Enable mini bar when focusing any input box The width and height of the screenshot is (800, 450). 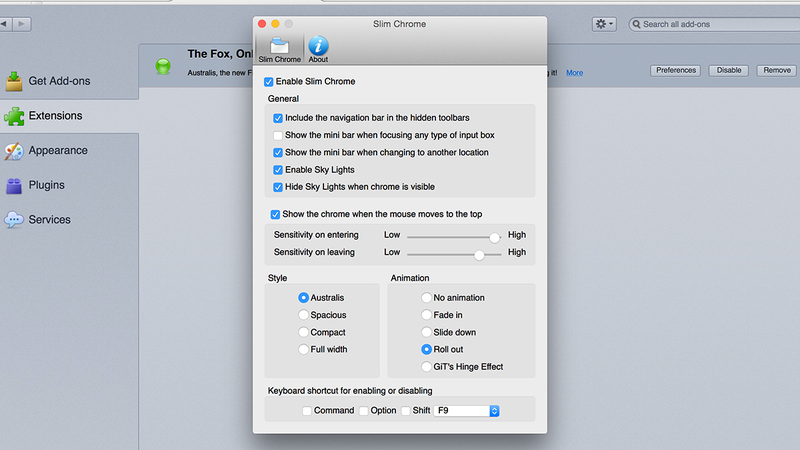click(278, 135)
